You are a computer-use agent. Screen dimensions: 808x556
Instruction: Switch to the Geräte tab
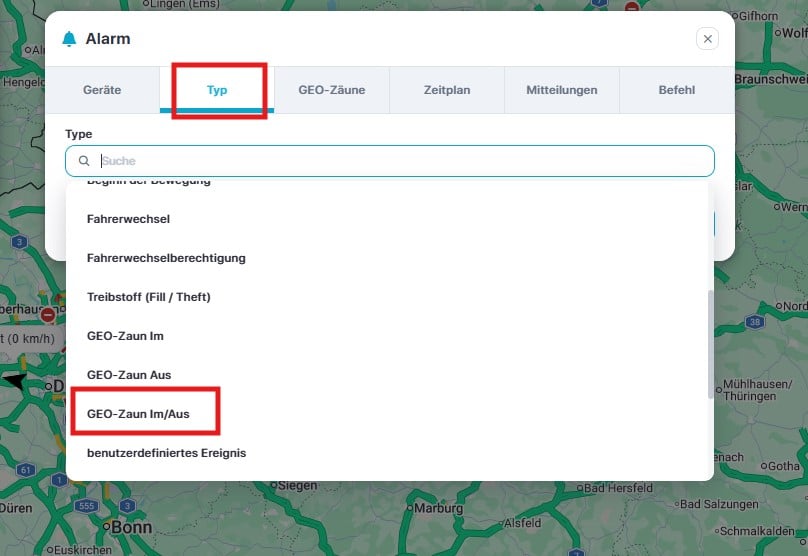click(x=102, y=90)
